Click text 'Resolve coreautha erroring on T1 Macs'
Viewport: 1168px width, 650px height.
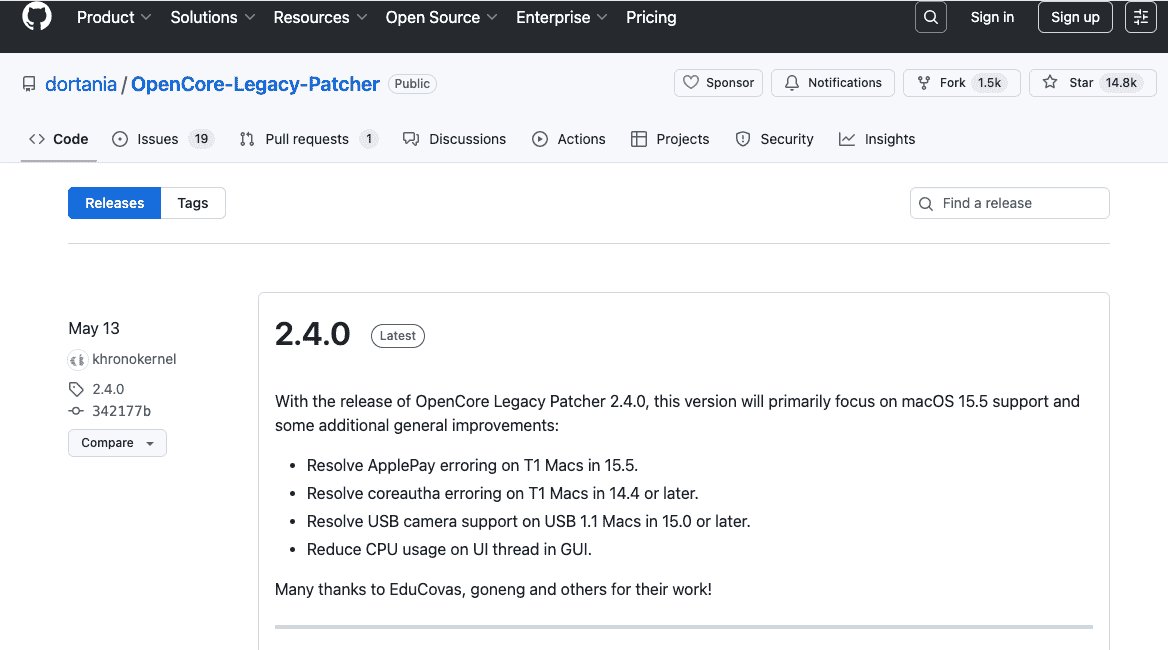click(x=448, y=493)
